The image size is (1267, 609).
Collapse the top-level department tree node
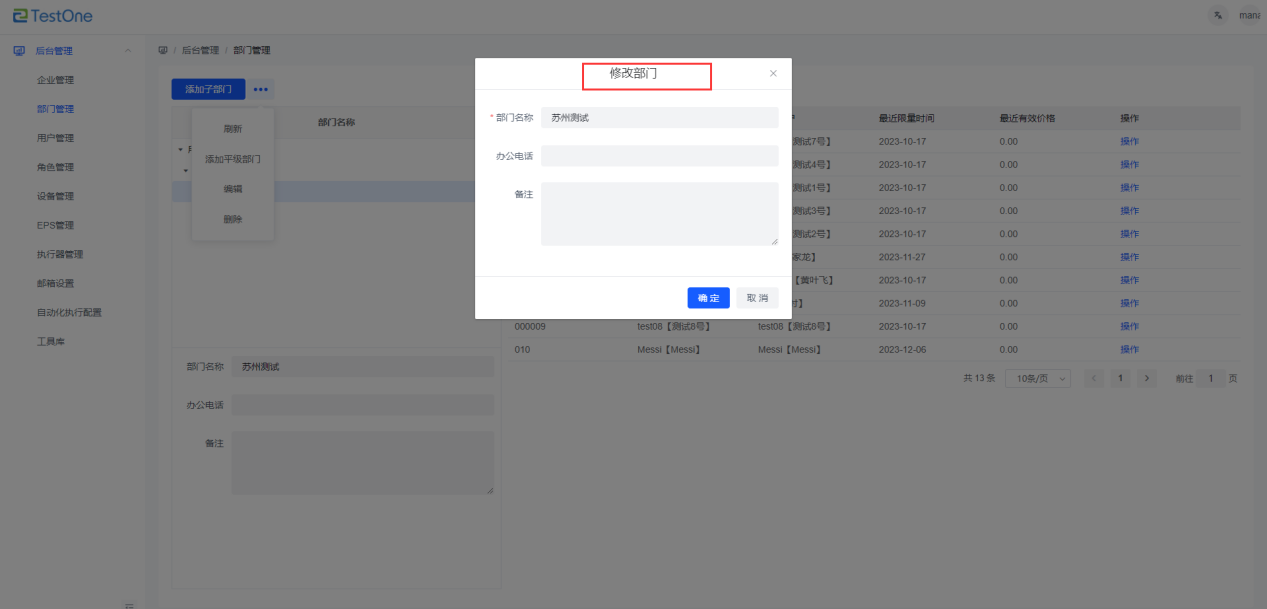pos(180,149)
